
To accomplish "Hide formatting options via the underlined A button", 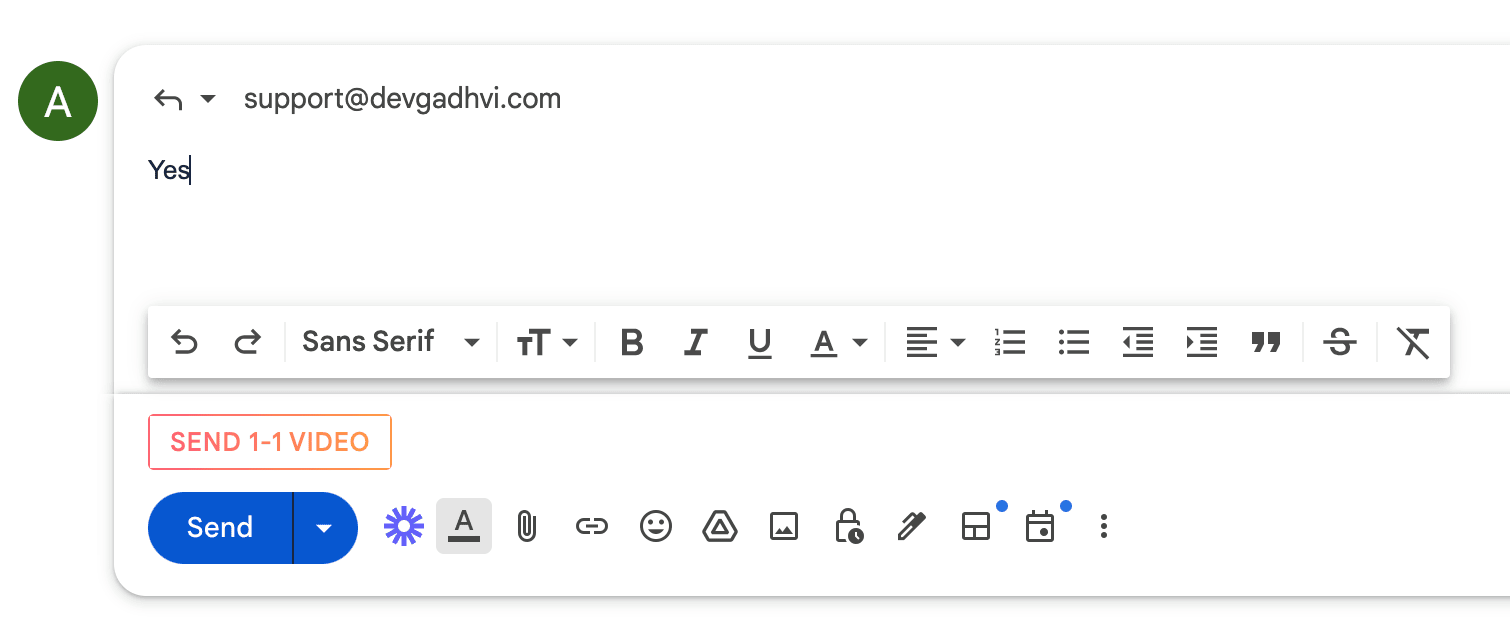I will click(x=464, y=526).
